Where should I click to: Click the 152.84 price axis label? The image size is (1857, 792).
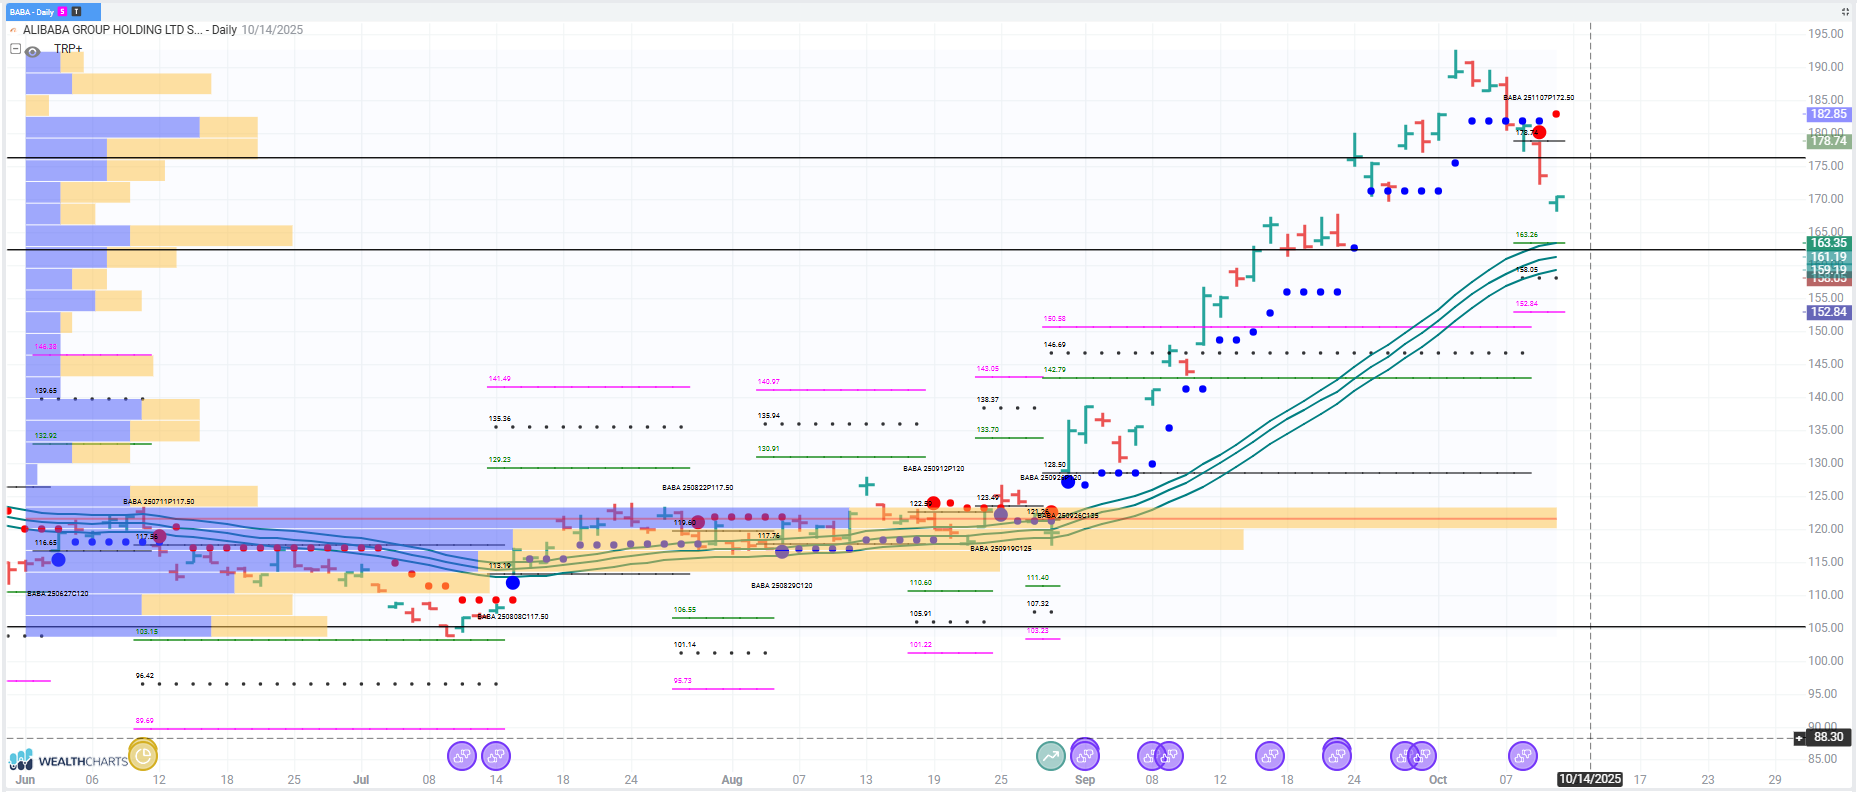pyautogui.click(x=1828, y=312)
